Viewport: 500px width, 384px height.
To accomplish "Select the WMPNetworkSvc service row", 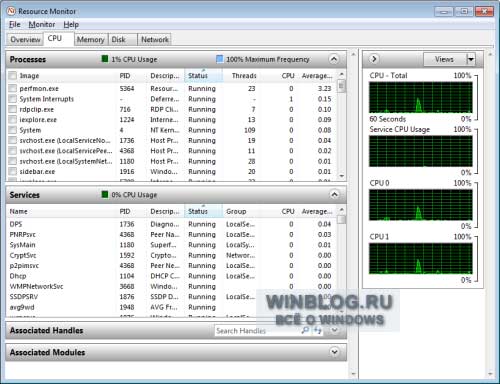I will click(x=171, y=286).
